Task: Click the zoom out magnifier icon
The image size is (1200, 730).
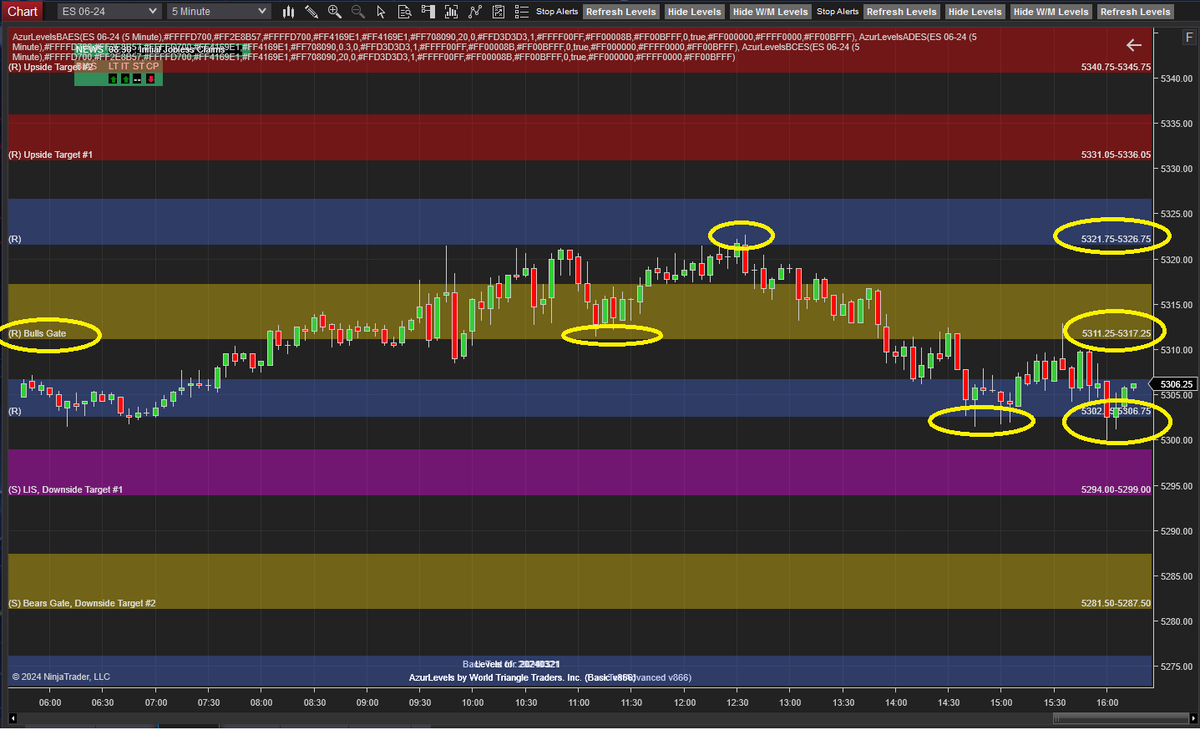Action: point(358,12)
